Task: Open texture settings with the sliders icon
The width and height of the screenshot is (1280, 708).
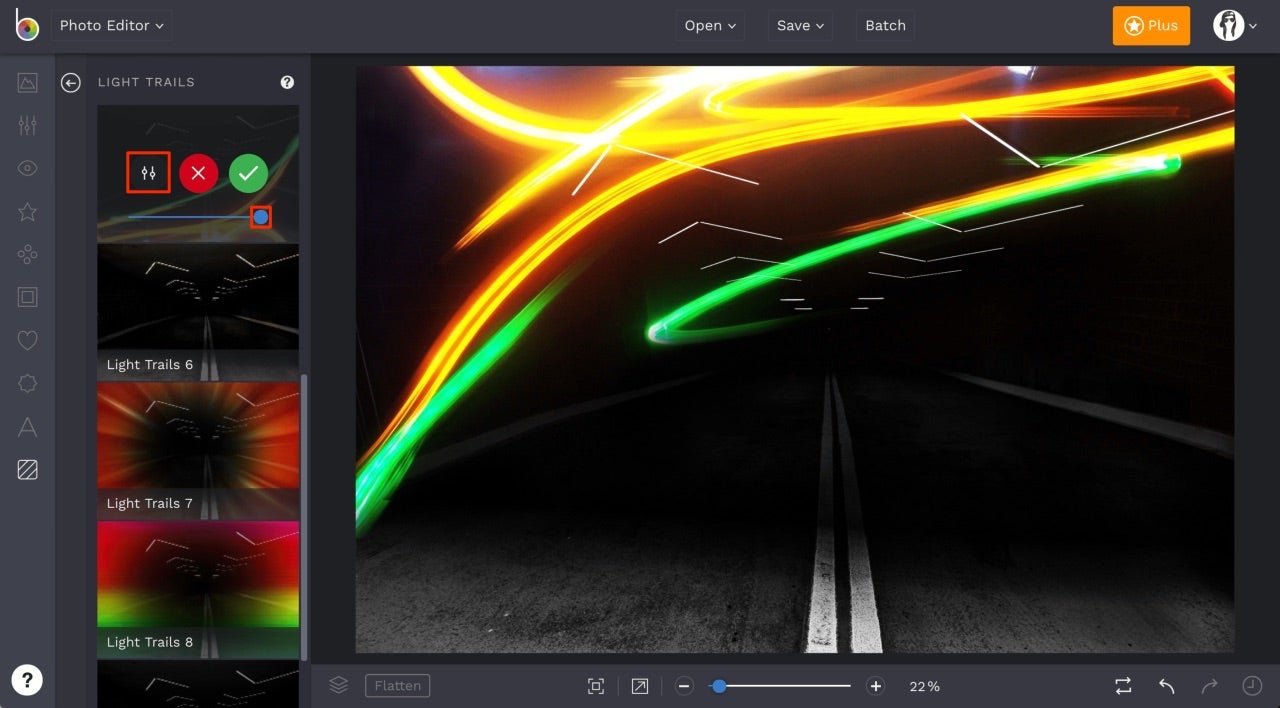Action: click(x=148, y=172)
